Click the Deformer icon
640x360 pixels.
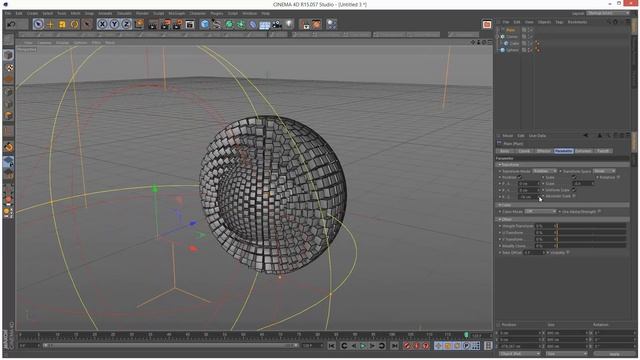pyautogui.click(x=253, y=24)
